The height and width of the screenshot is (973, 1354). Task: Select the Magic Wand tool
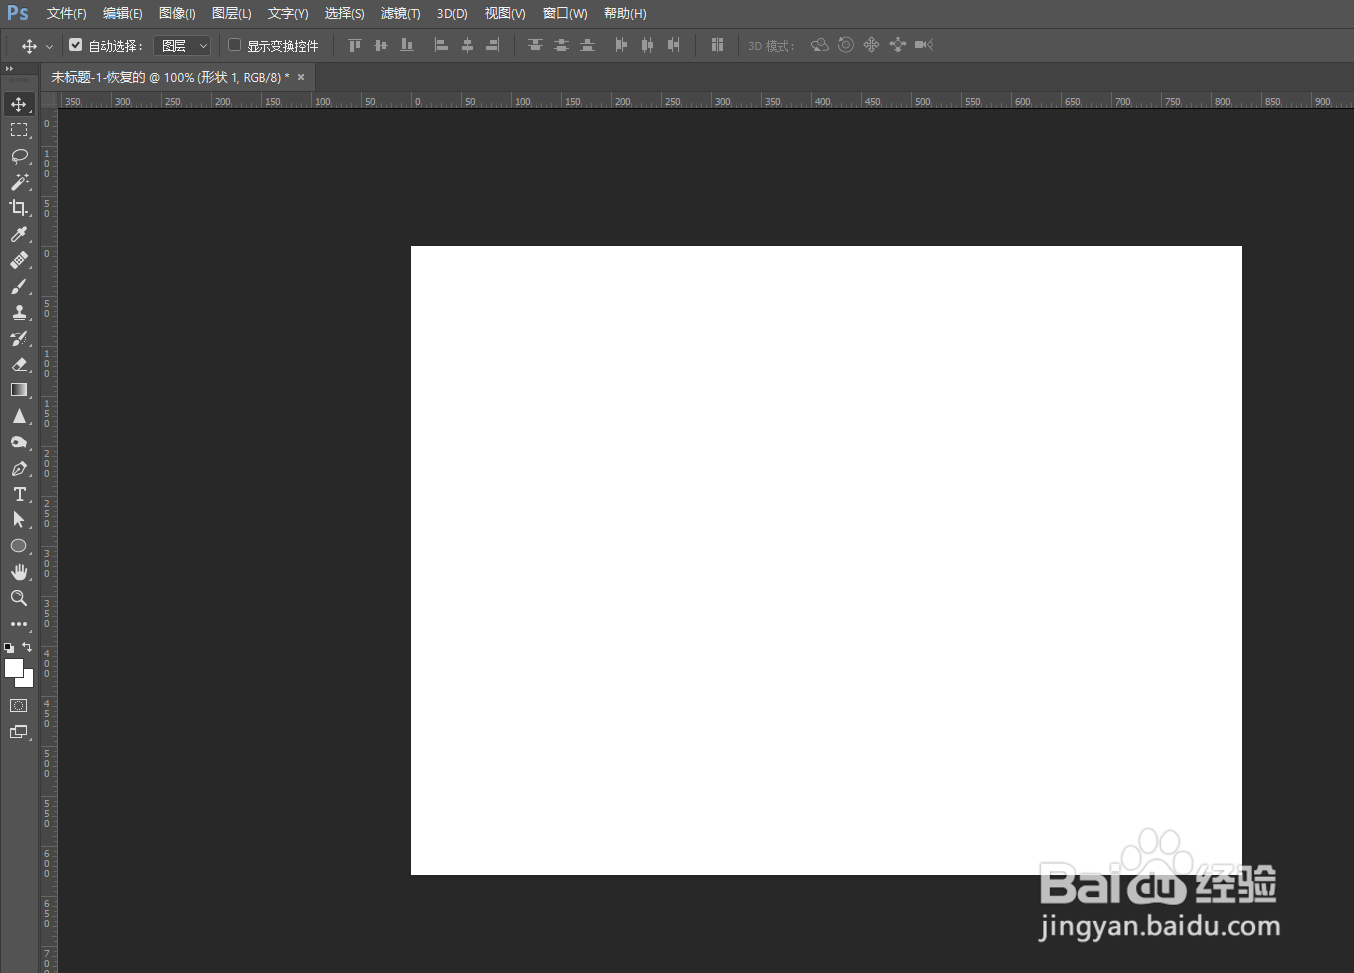tap(19, 182)
